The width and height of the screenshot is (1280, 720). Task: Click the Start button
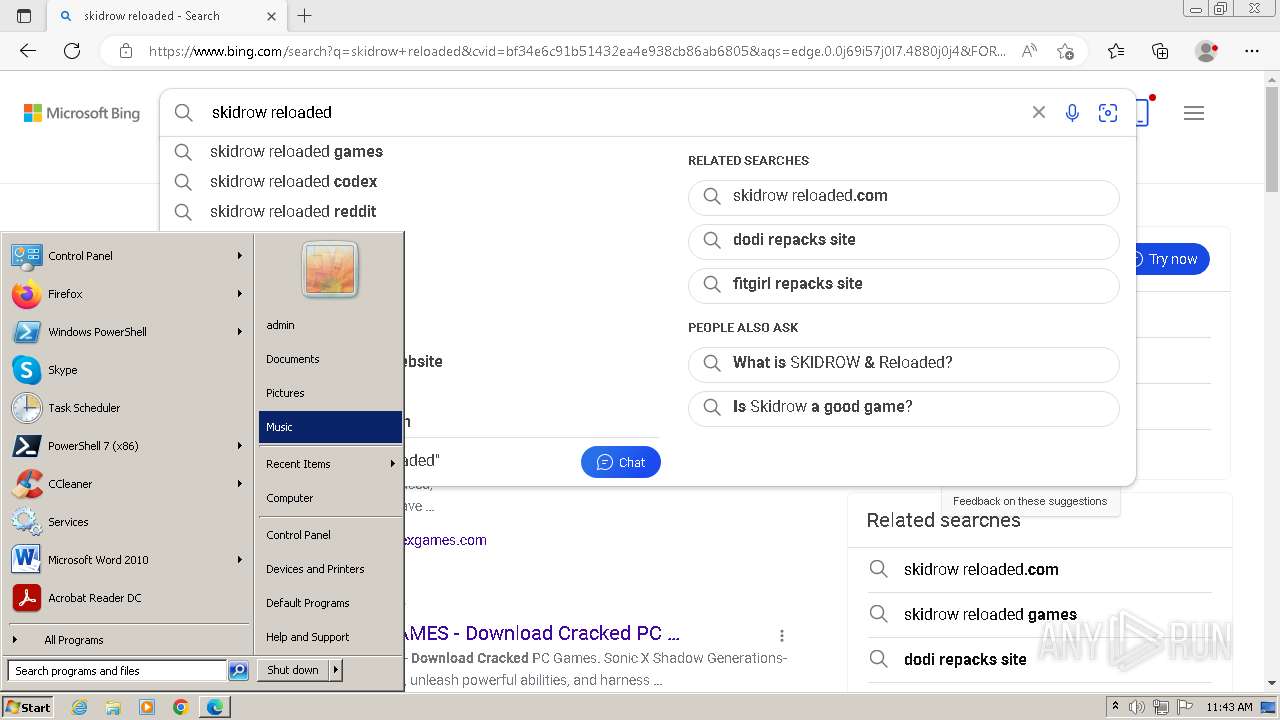click(x=27, y=707)
